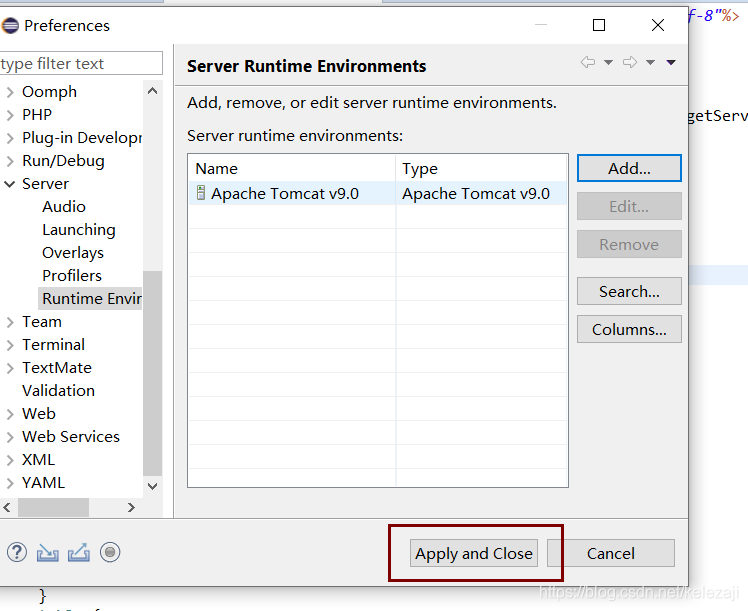Click the Tomcat server icon in row
This screenshot has width=748, height=611.
pos(201,193)
